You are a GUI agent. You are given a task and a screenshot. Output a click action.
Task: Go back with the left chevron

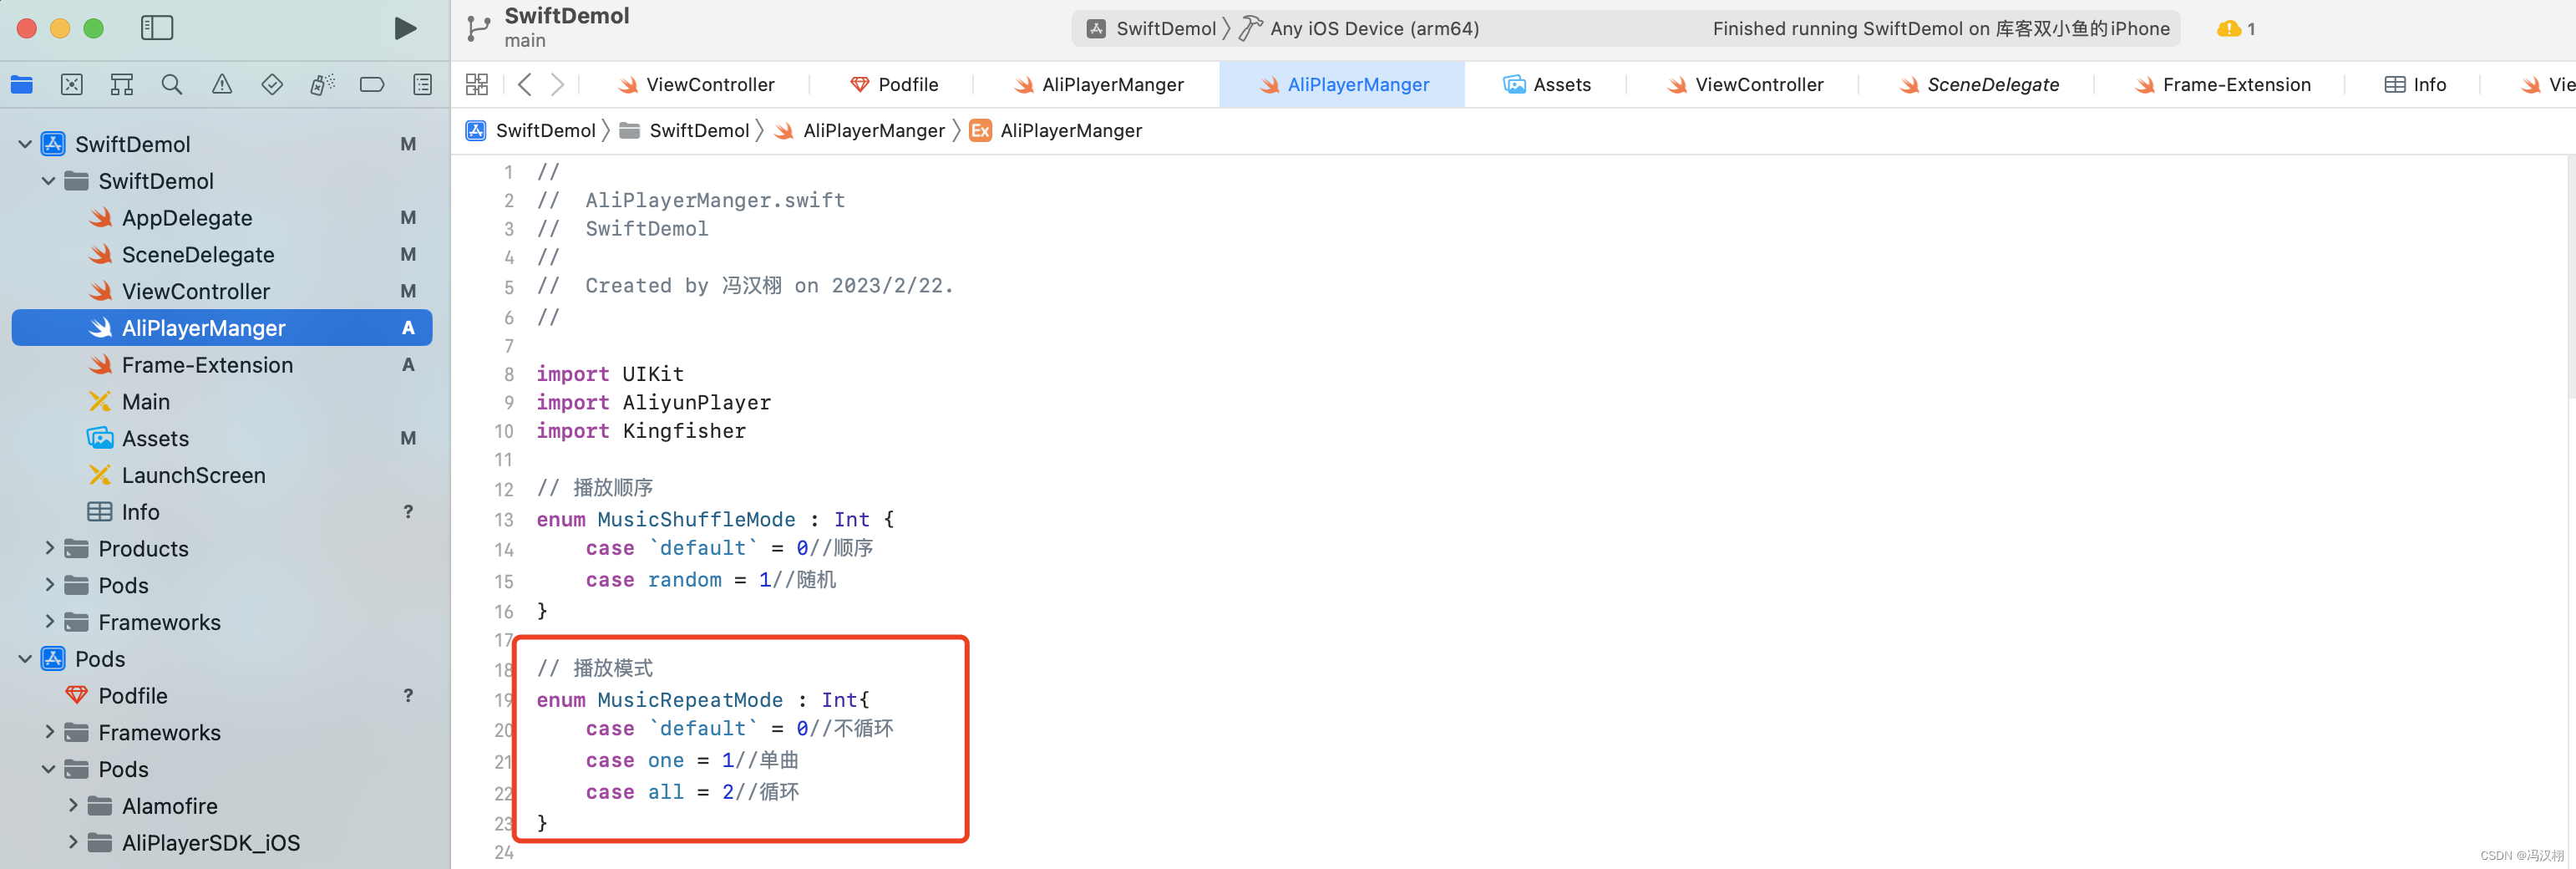[x=524, y=85]
